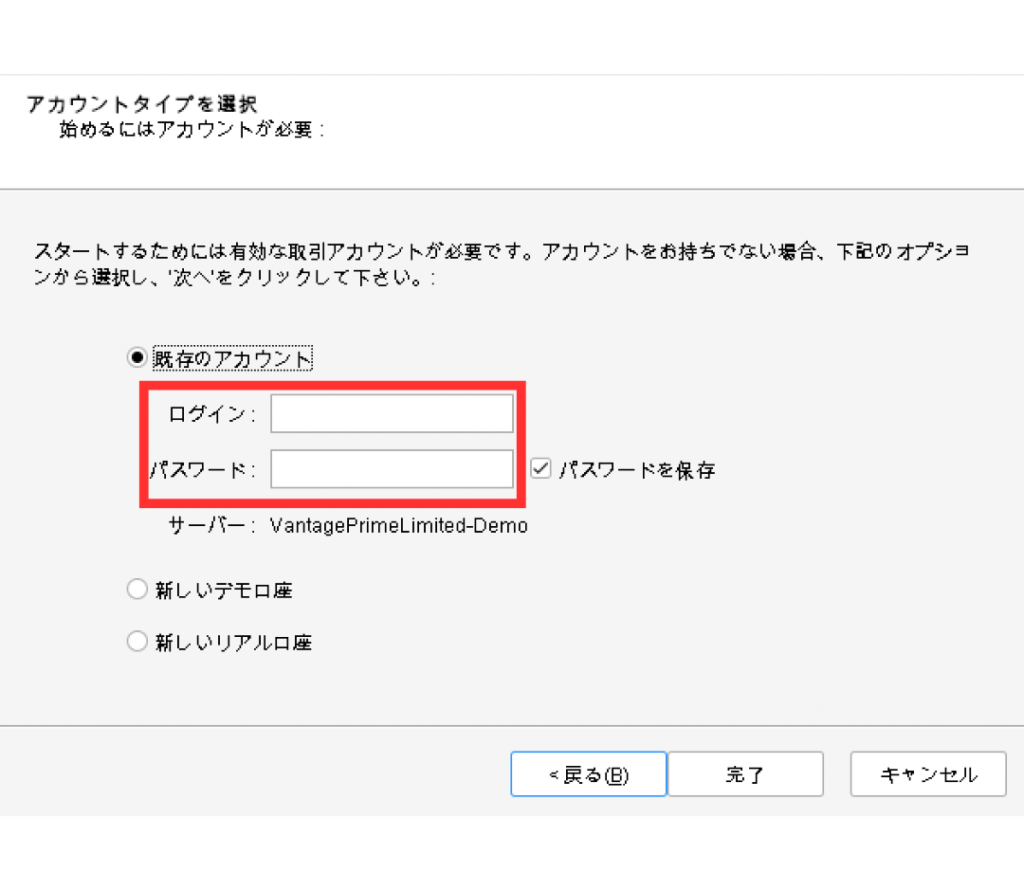Select the existing account login option

(137, 357)
